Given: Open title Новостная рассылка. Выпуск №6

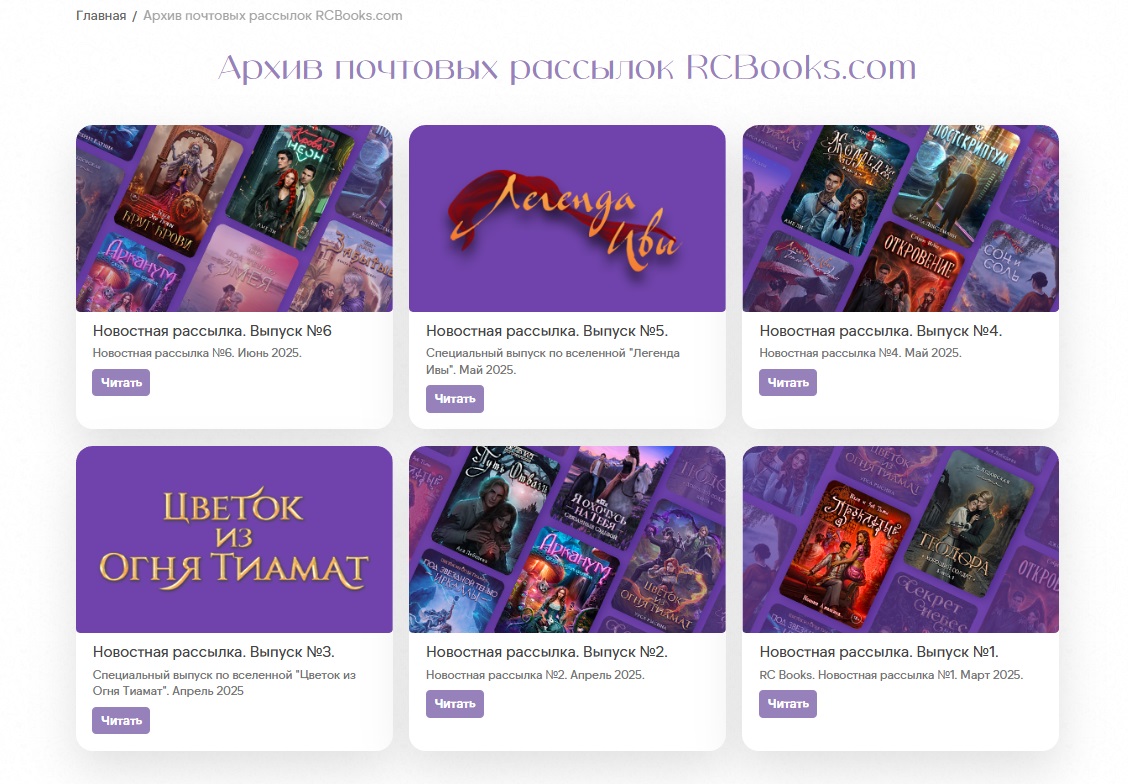Looking at the screenshot, I should (x=212, y=331).
